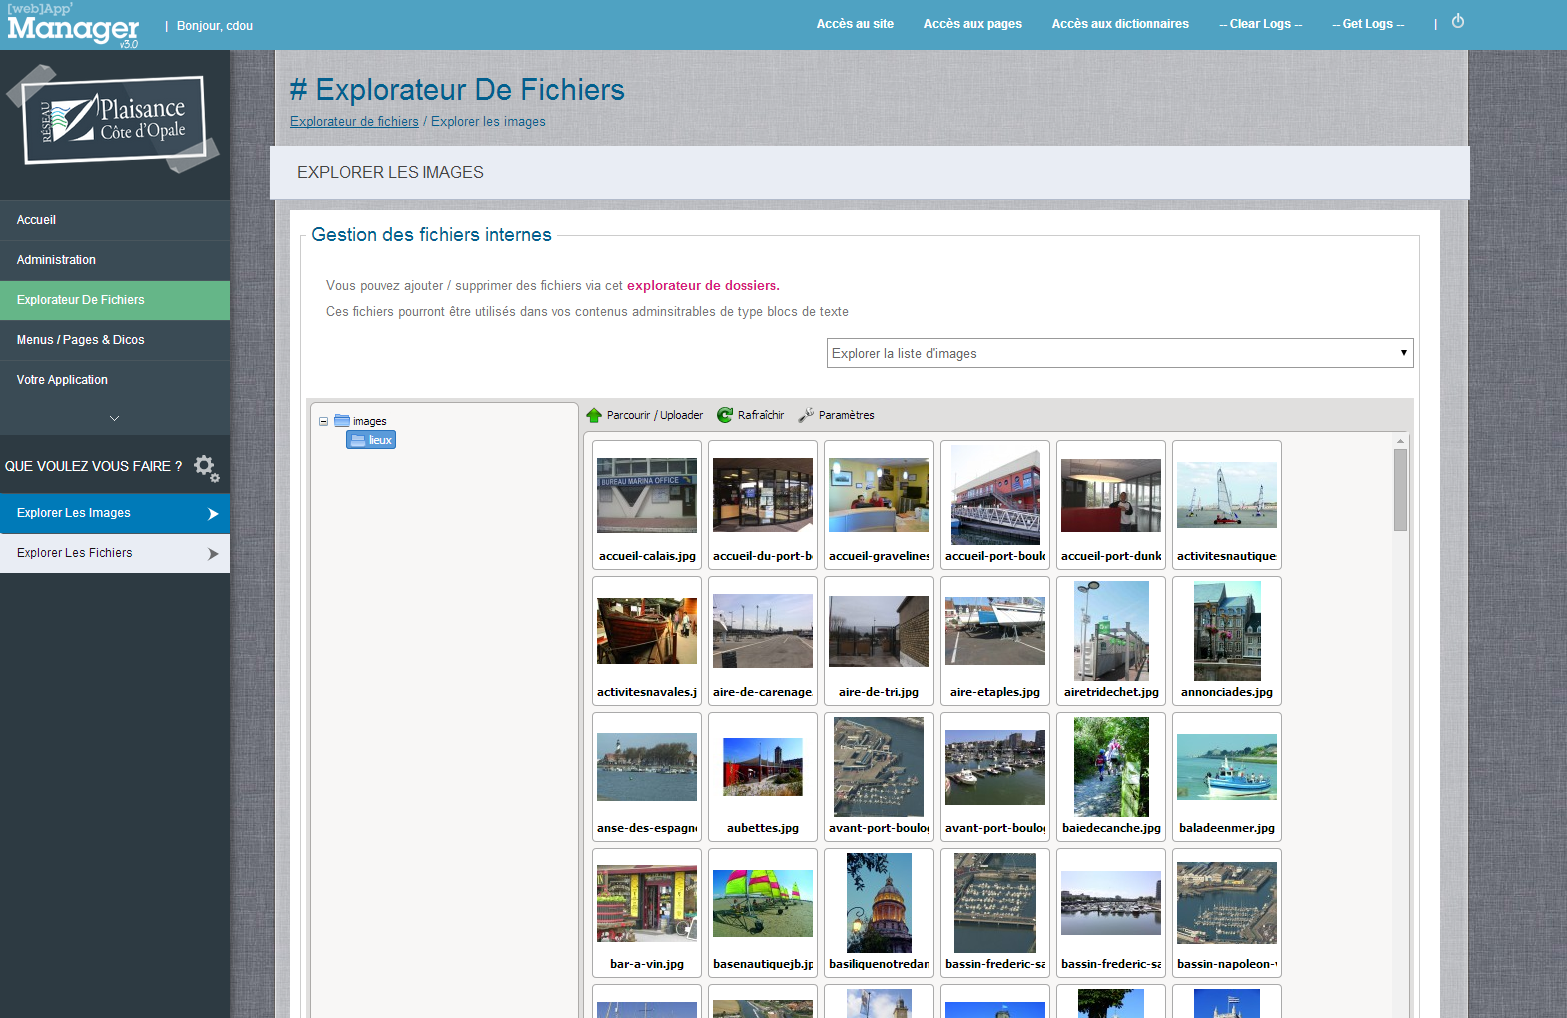Click Explorateur de fichiers breadcrumb link
This screenshot has height=1018, width=1567.
(x=354, y=122)
